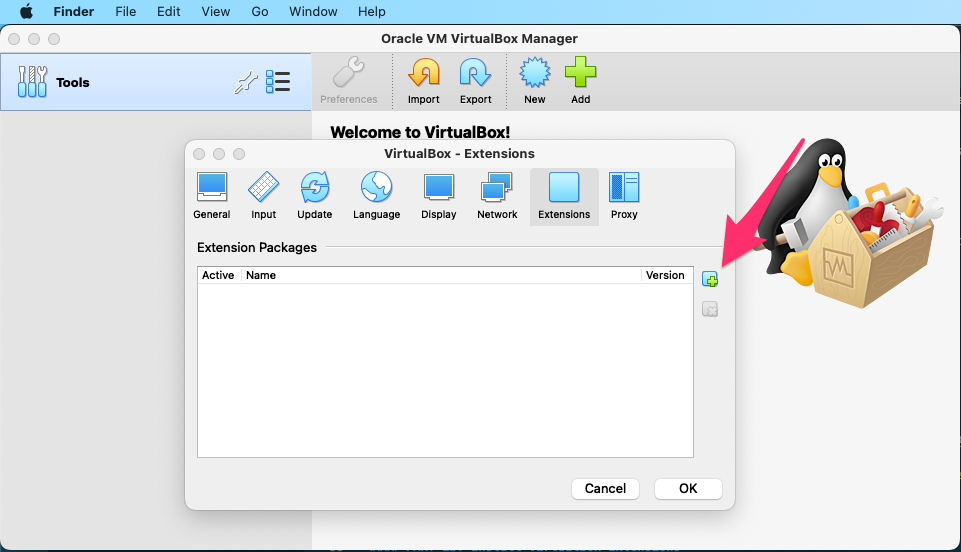Open the Window menu
Image resolution: width=961 pixels, height=552 pixels.
[313, 12]
